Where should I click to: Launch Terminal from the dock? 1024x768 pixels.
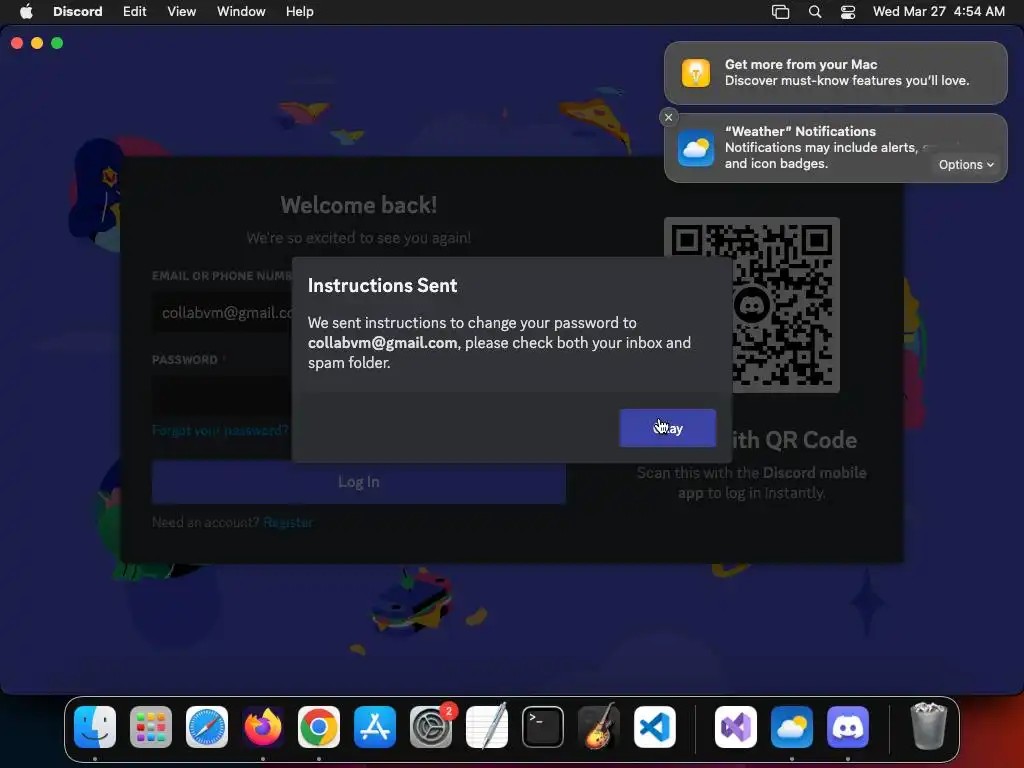[543, 727]
